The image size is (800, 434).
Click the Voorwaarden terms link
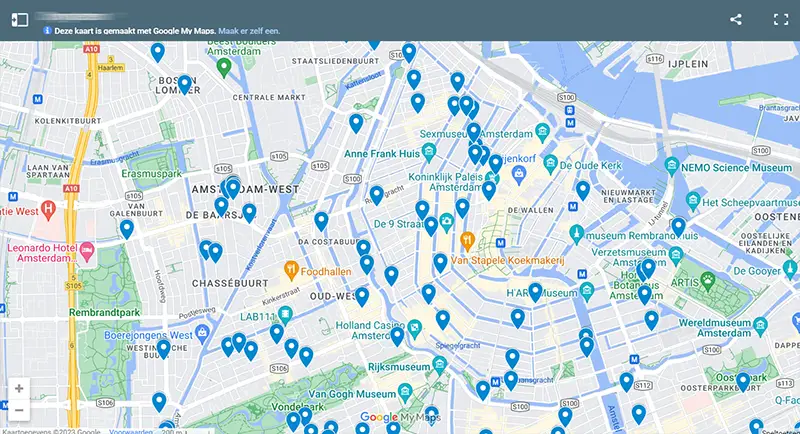[131, 431]
